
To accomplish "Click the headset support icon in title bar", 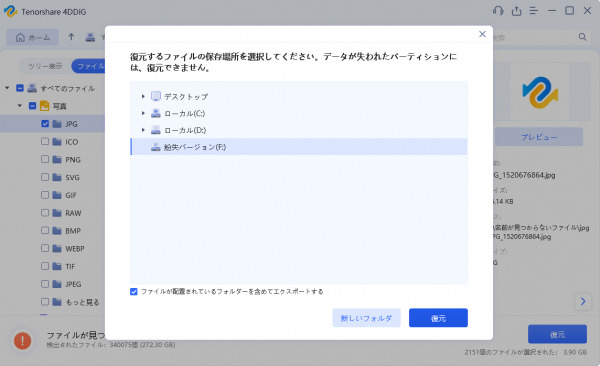I will click(498, 11).
